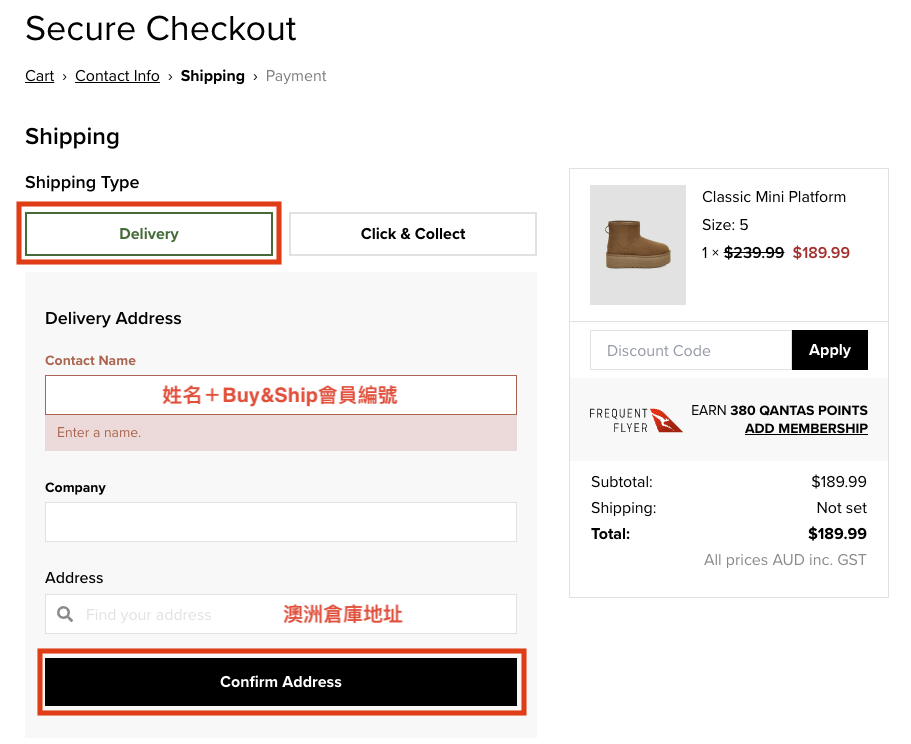
Task: Click the Contact Name field label
Action: [x=90, y=360]
